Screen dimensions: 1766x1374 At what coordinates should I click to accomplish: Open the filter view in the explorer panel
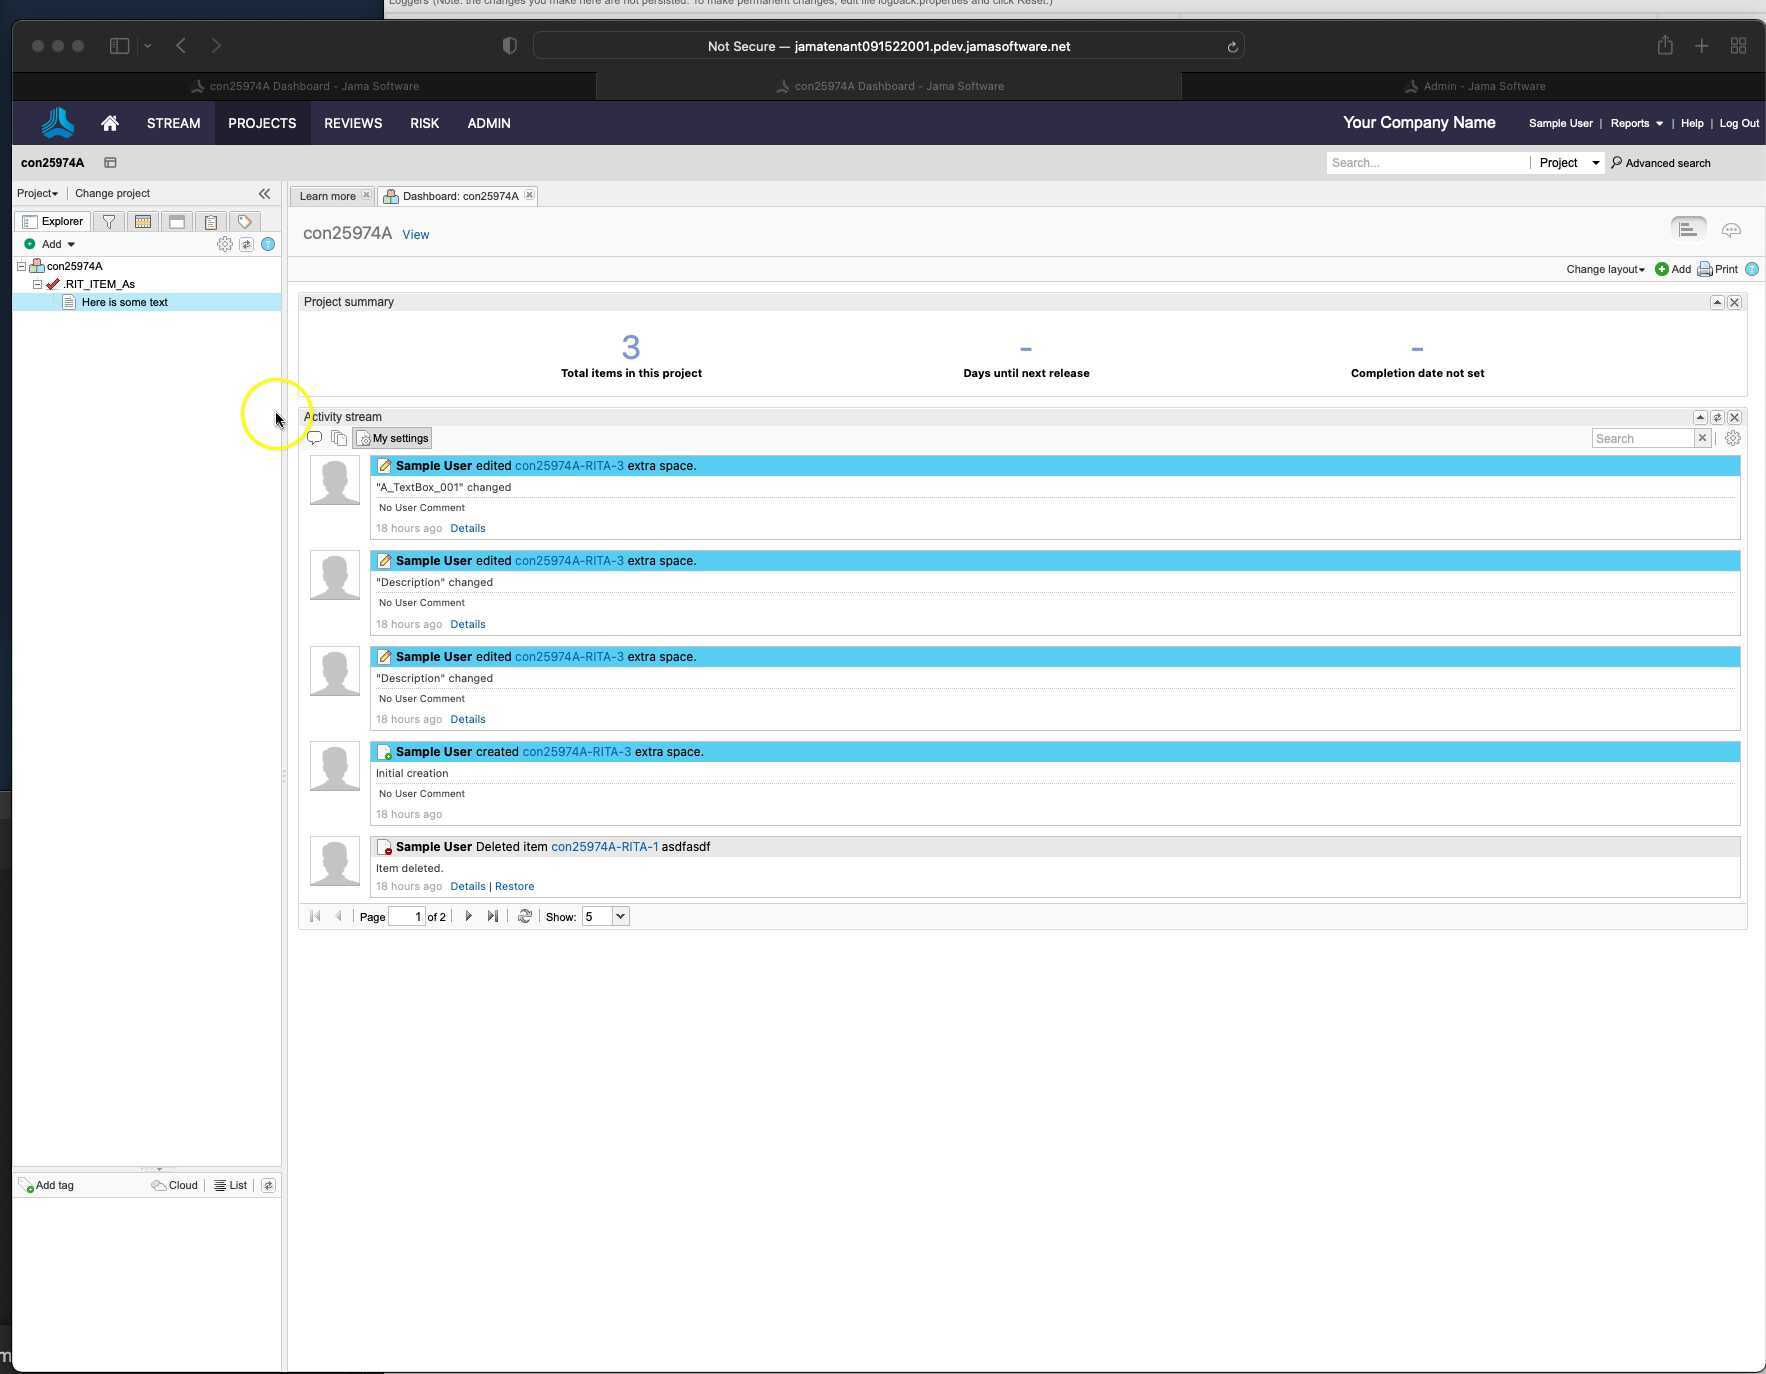coord(110,221)
